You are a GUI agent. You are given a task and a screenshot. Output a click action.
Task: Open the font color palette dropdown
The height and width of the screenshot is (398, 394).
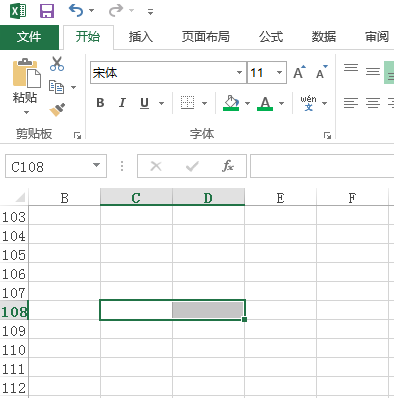282,103
